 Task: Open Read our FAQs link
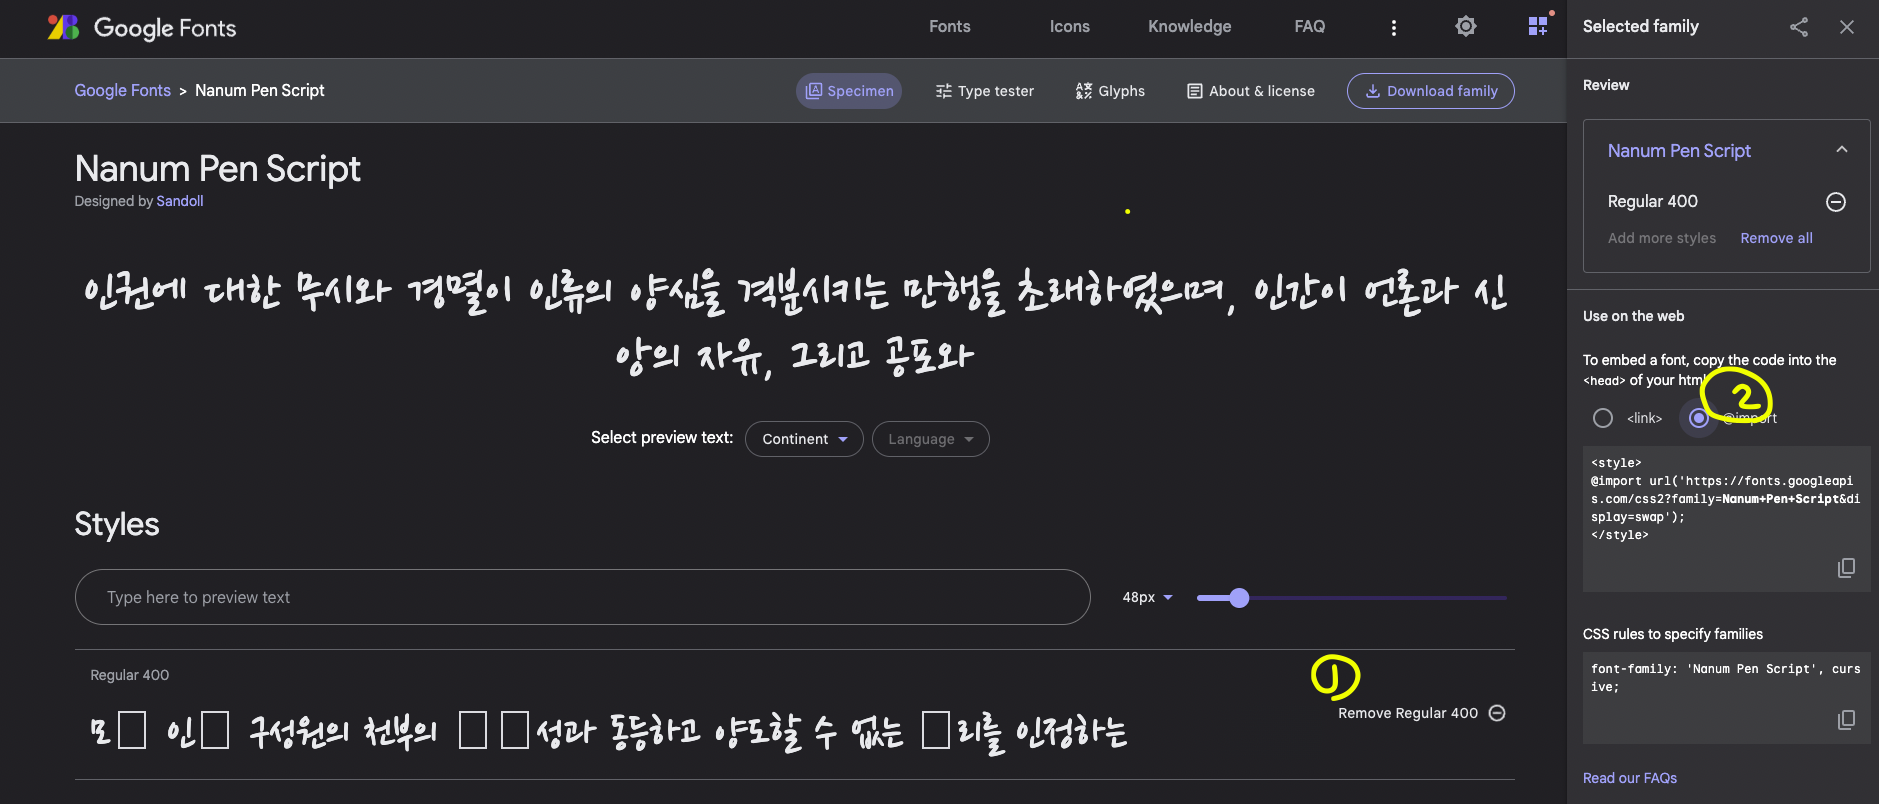1630,778
